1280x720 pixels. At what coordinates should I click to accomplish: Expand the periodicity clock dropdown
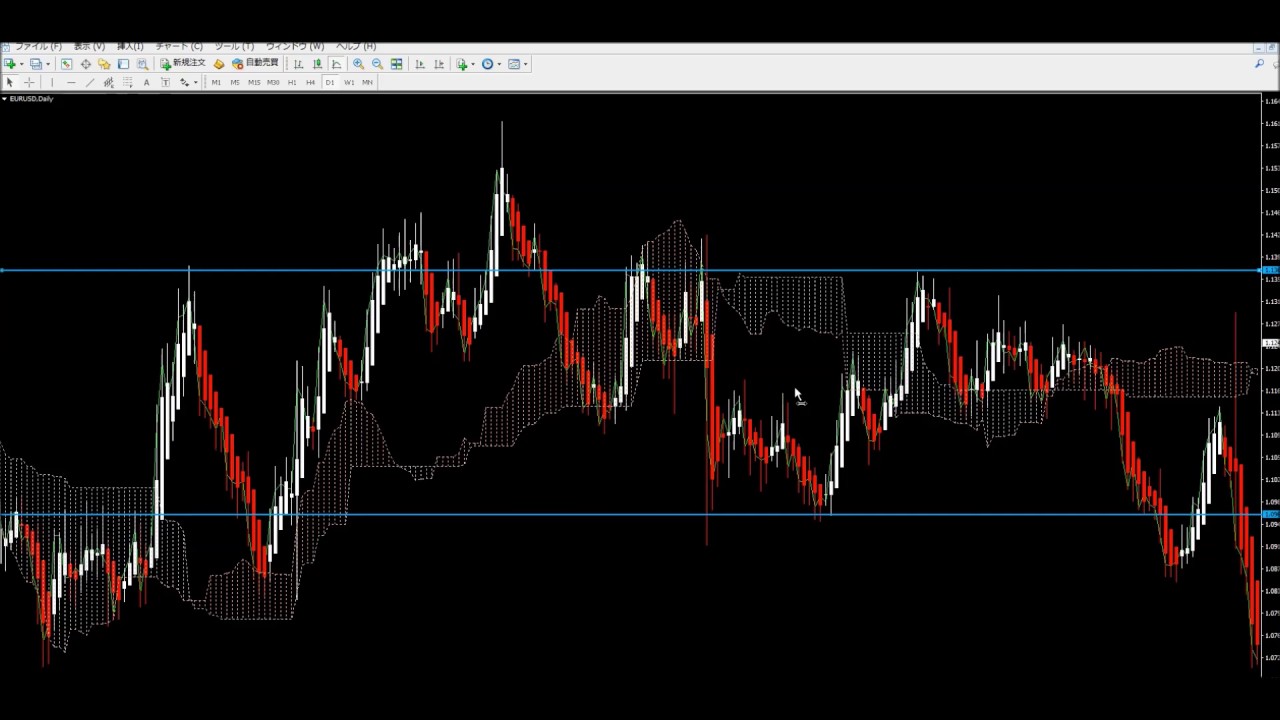click(x=499, y=64)
